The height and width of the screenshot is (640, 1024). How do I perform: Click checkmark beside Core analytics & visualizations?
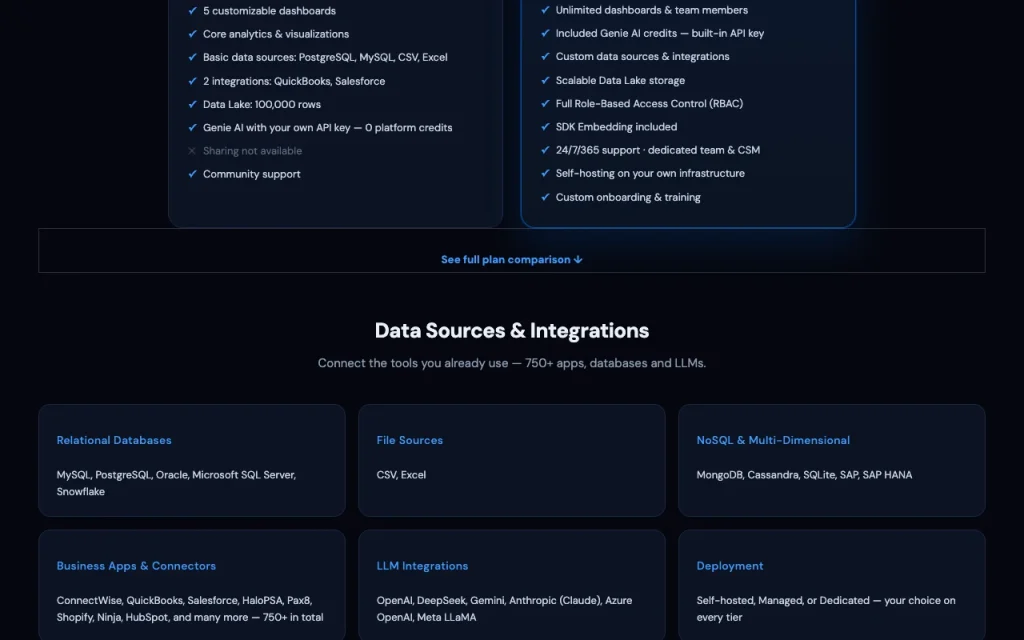tap(192, 34)
